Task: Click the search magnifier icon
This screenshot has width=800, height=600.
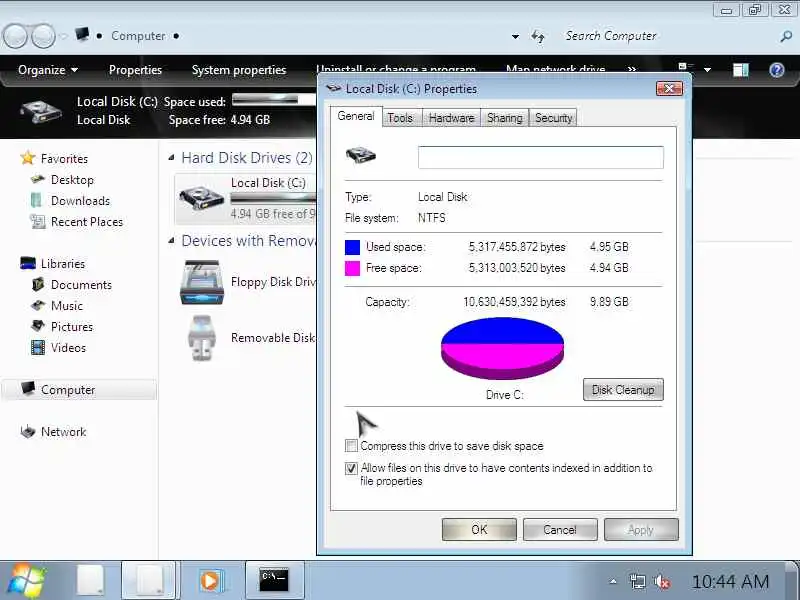Action: [786, 36]
